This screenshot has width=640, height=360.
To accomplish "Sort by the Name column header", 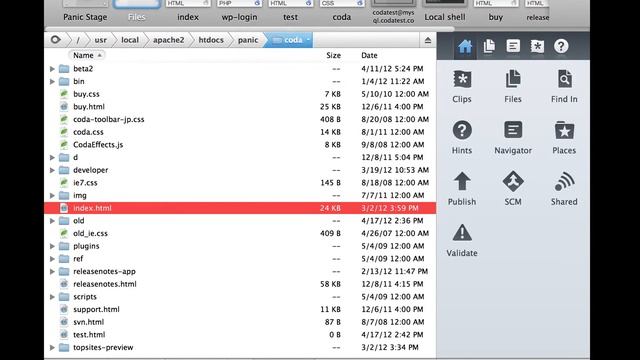I will [87, 55].
